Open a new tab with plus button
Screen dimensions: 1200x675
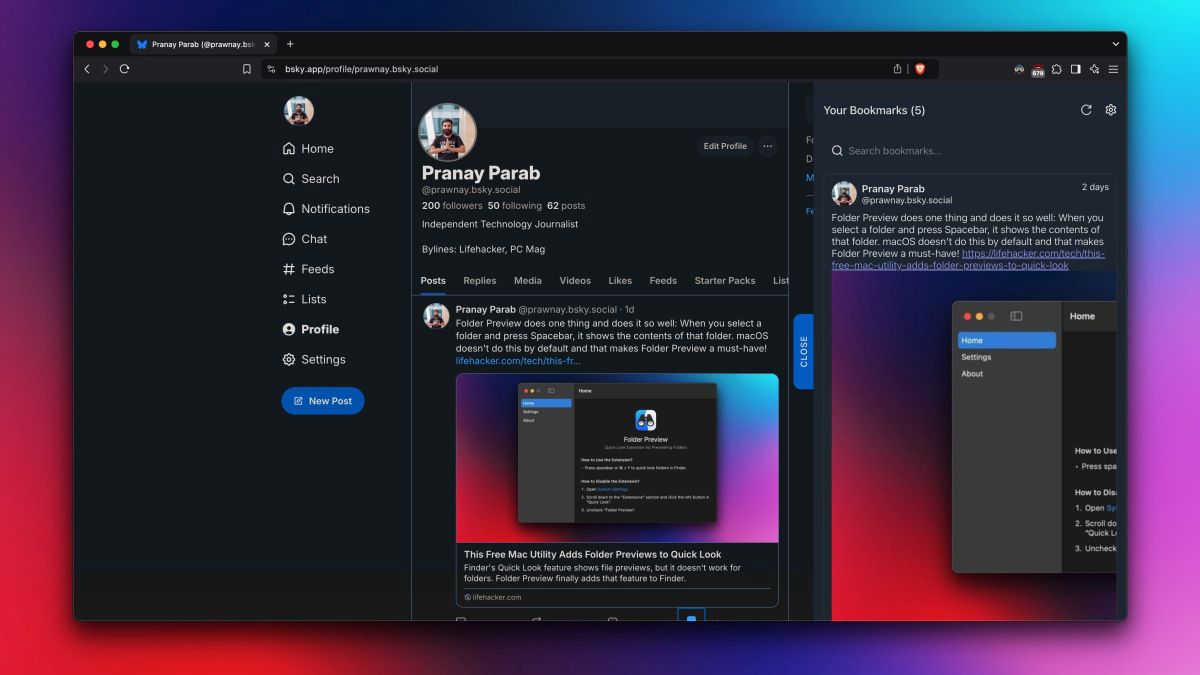[x=290, y=44]
